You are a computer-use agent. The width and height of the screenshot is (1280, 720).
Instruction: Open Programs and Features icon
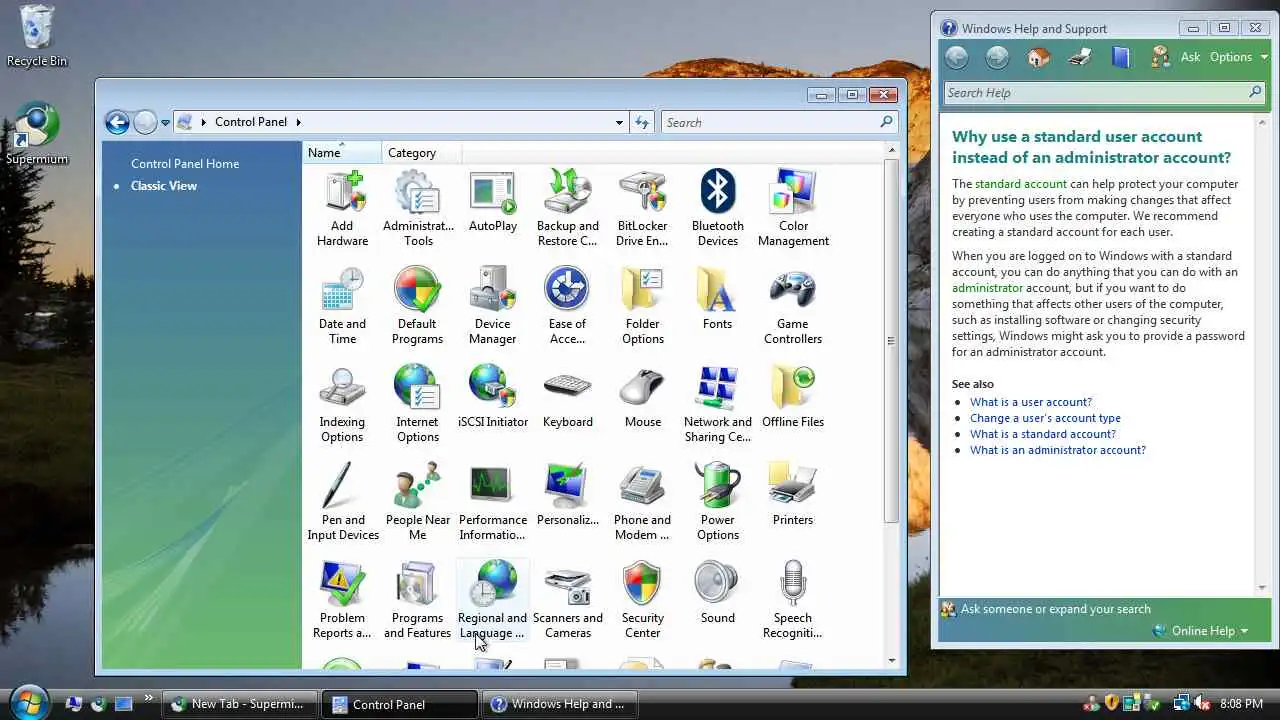pos(418,600)
